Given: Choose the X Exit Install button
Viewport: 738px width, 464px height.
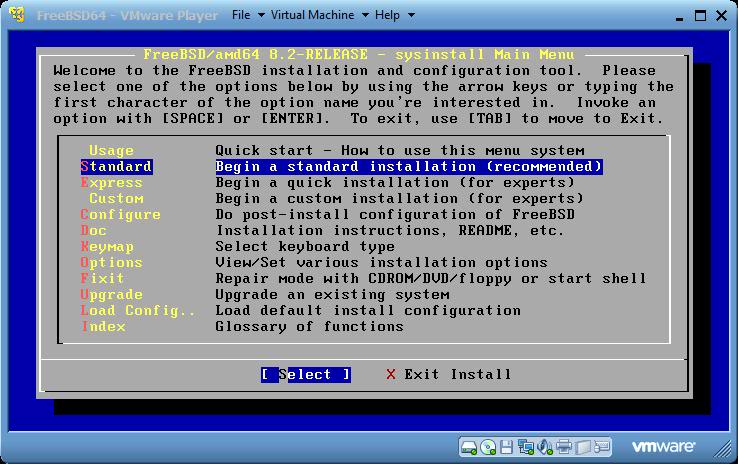Looking at the screenshot, I should (449, 375).
